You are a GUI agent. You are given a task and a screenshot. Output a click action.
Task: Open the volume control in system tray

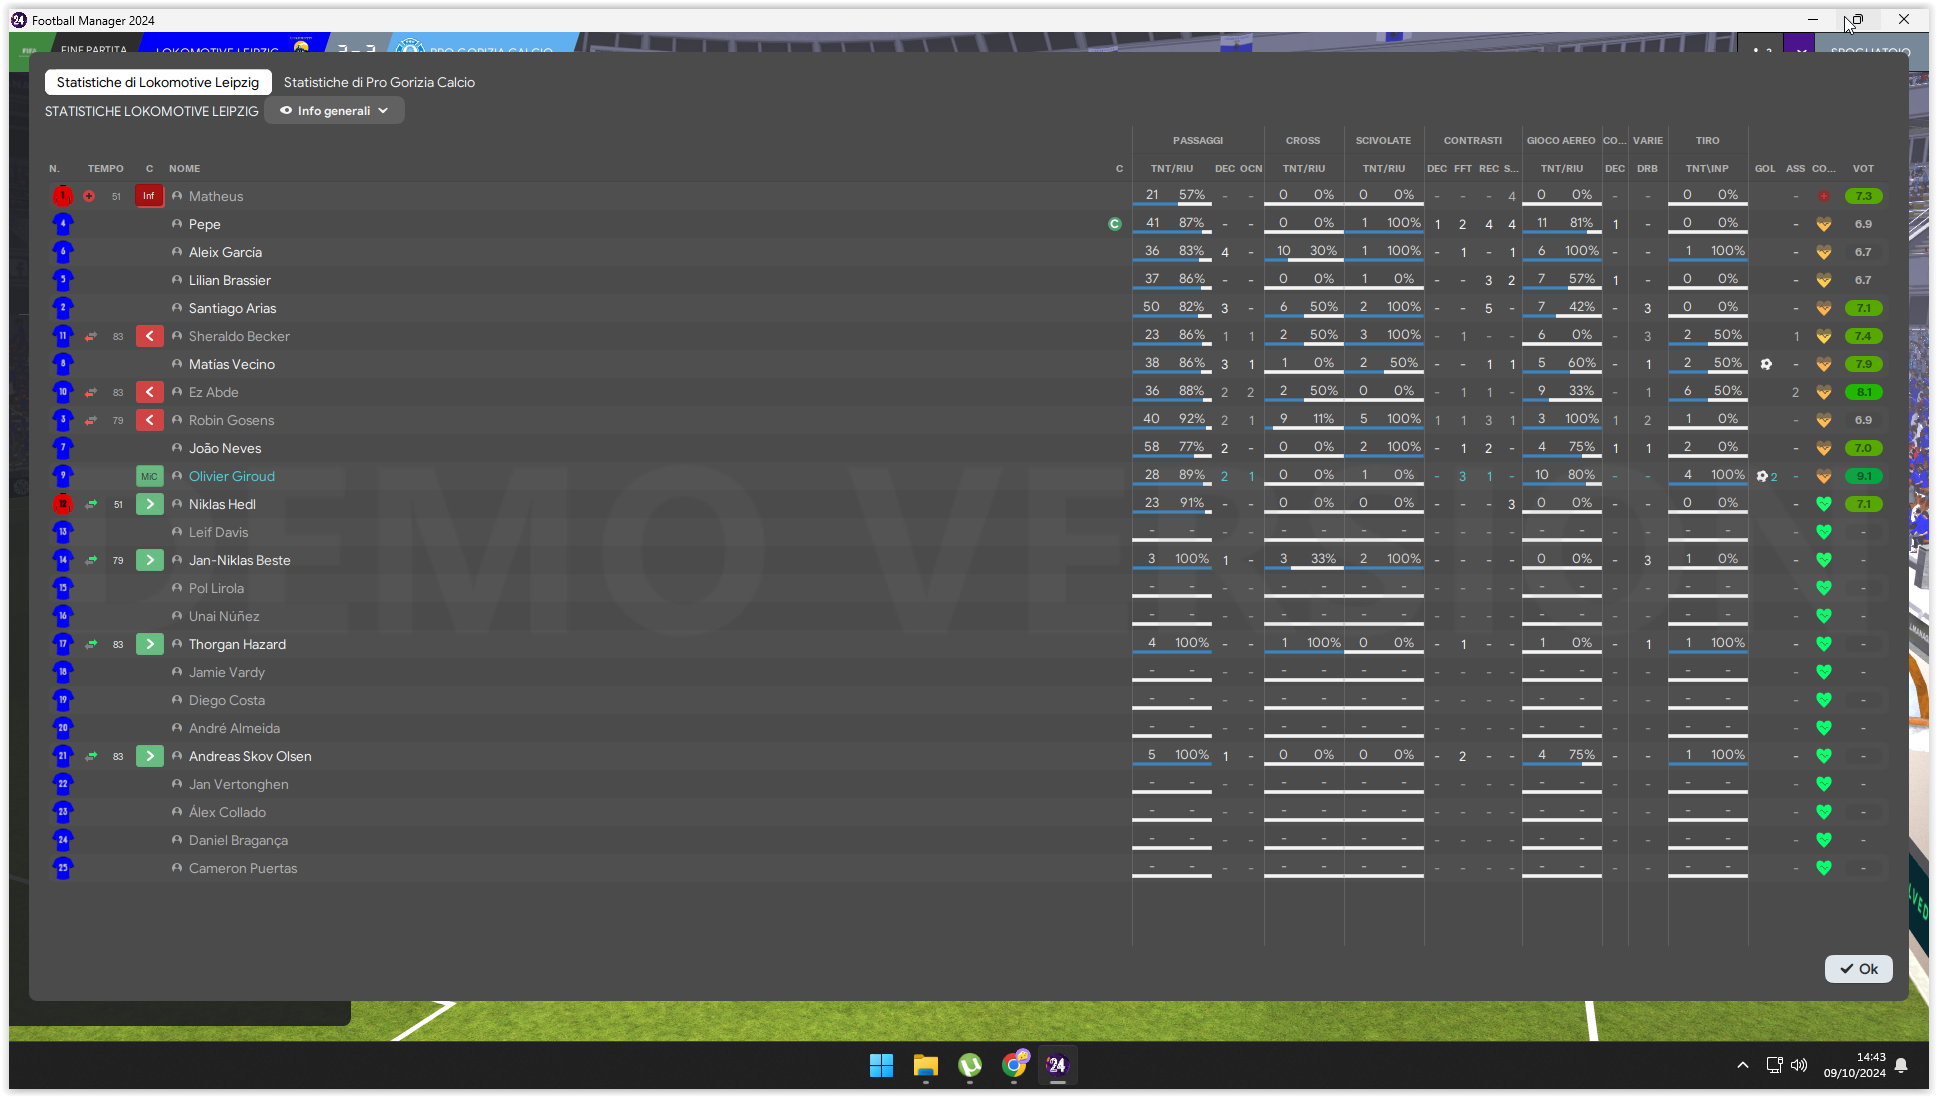coord(1799,1065)
